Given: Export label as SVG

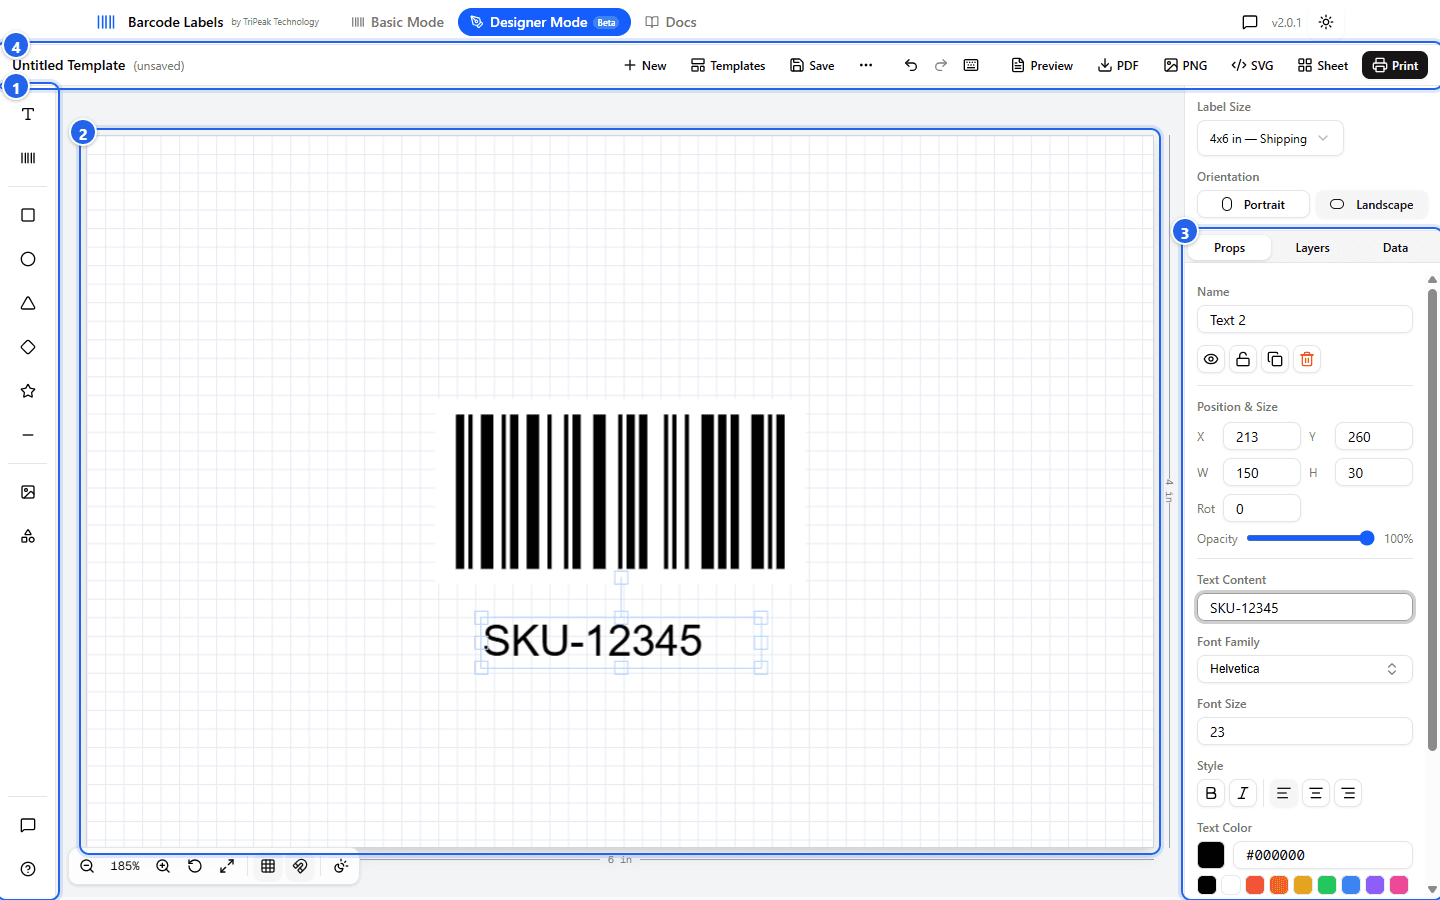Looking at the screenshot, I should [x=1252, y=65].
